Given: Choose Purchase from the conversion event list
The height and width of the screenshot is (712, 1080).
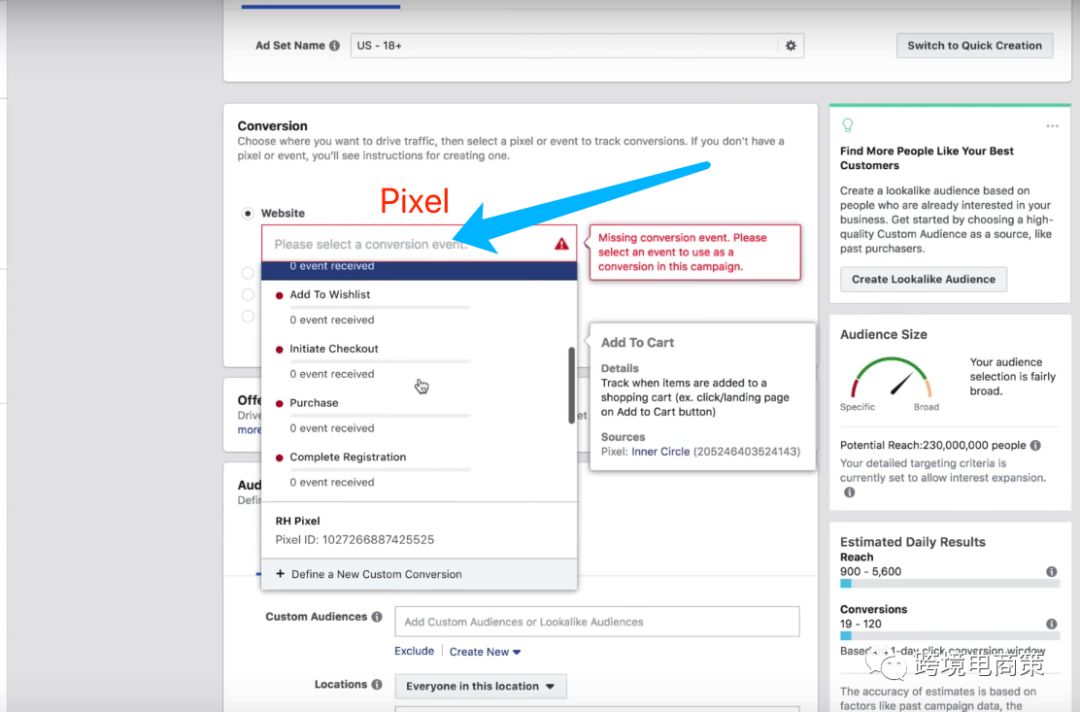Looking at the screenshot, I should click(x=314, y=403).
